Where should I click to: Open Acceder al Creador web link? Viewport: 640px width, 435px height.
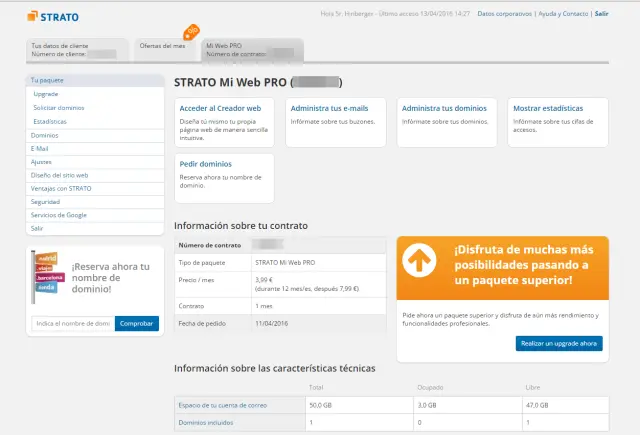coord(220,107)
